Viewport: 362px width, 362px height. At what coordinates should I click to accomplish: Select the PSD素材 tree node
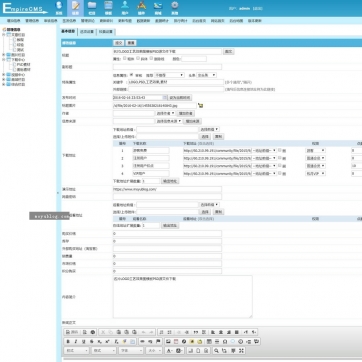click(x=24, y=65)
